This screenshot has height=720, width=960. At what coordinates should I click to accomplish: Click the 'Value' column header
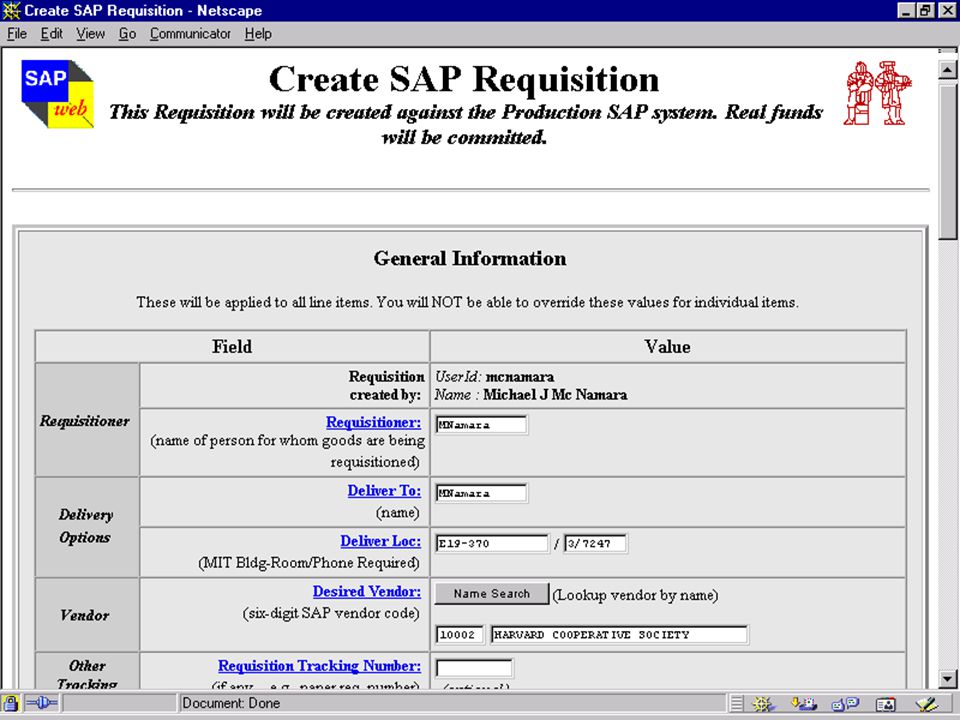[x=667, y=347]
